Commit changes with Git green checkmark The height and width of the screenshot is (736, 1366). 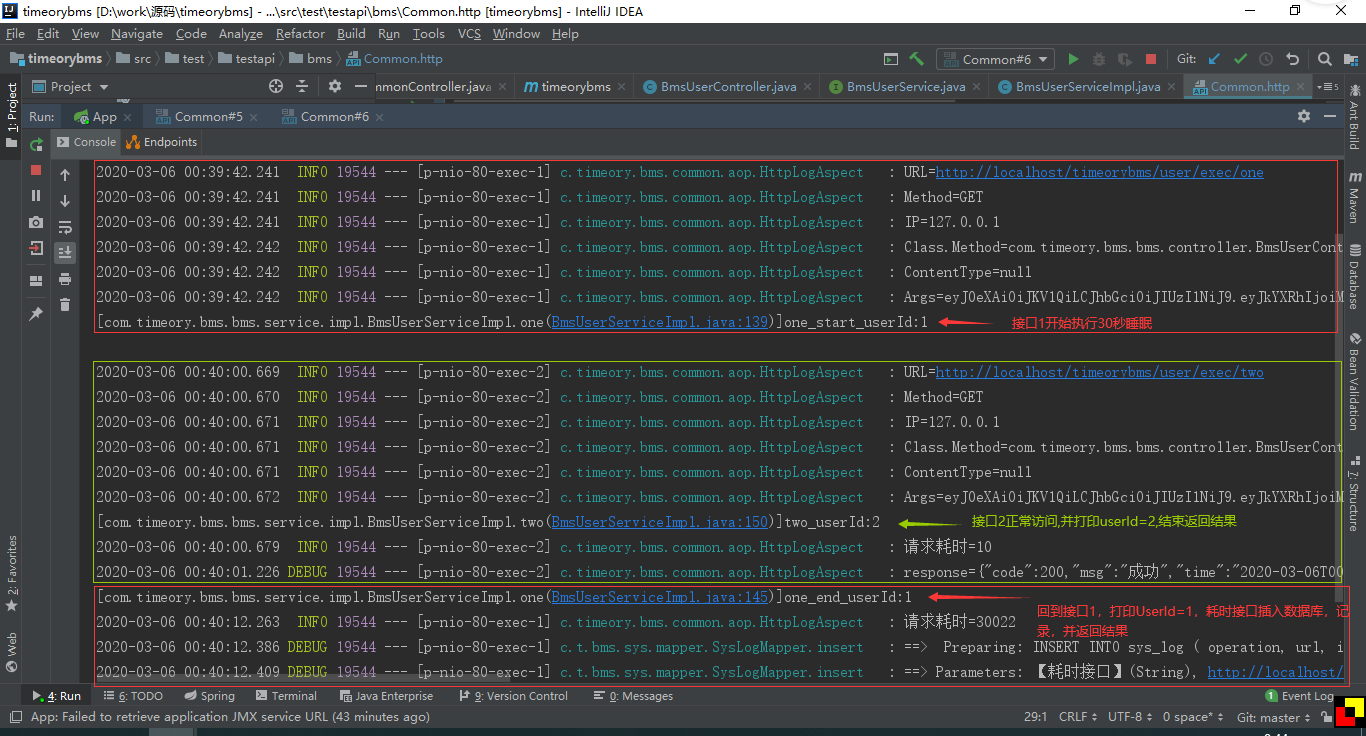click(1240, 59)
